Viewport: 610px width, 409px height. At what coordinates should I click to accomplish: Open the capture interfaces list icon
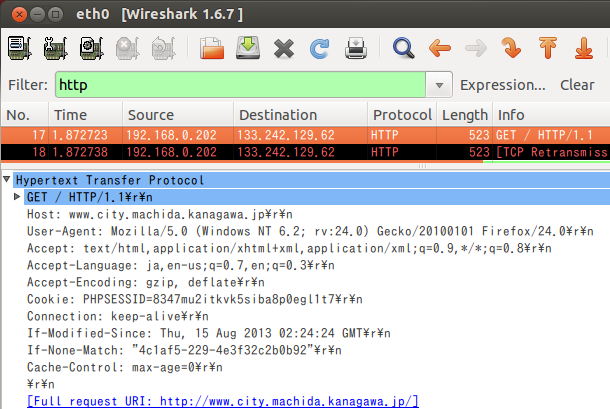coord(19,48)
